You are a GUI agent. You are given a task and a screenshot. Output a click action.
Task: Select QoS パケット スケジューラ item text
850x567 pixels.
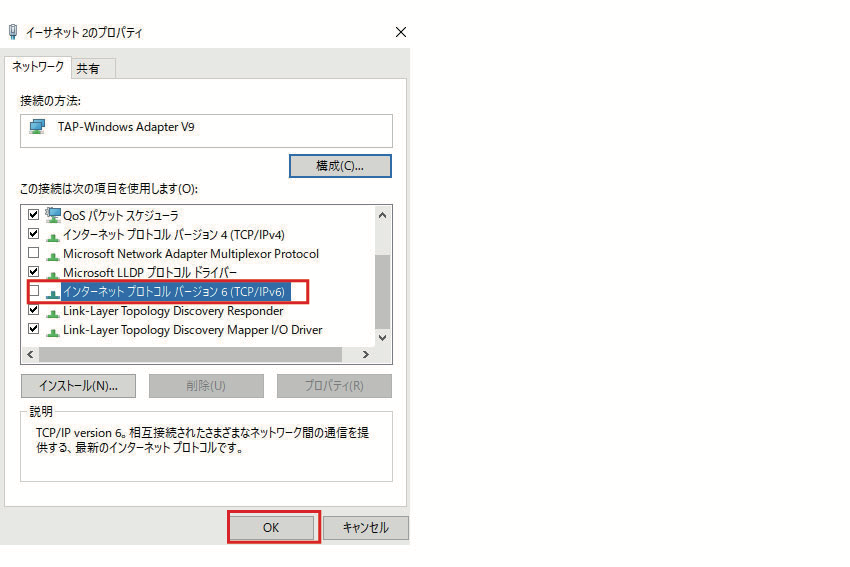120,216
